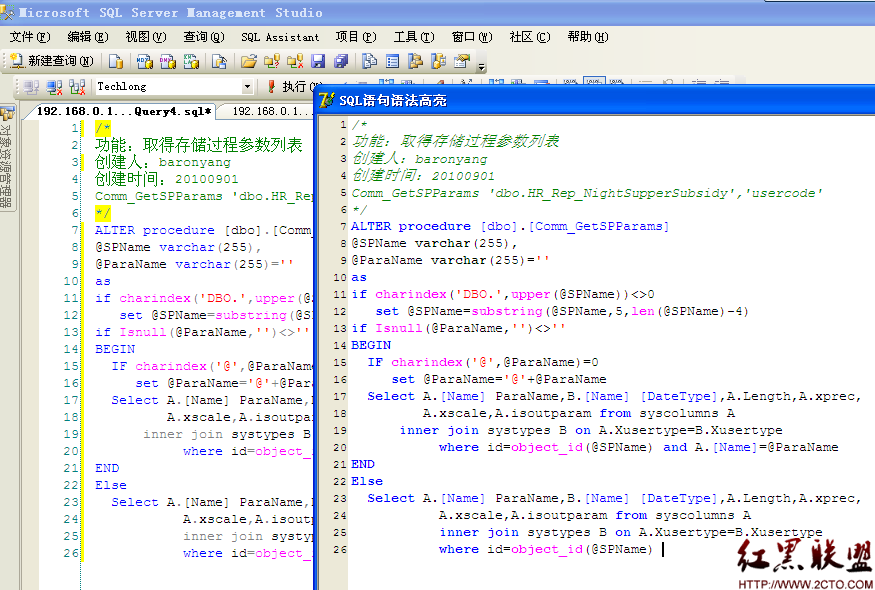875x590 pixels.
Task: Switch to the second 192.168.0.1 query tab
Action: point(268,111)
